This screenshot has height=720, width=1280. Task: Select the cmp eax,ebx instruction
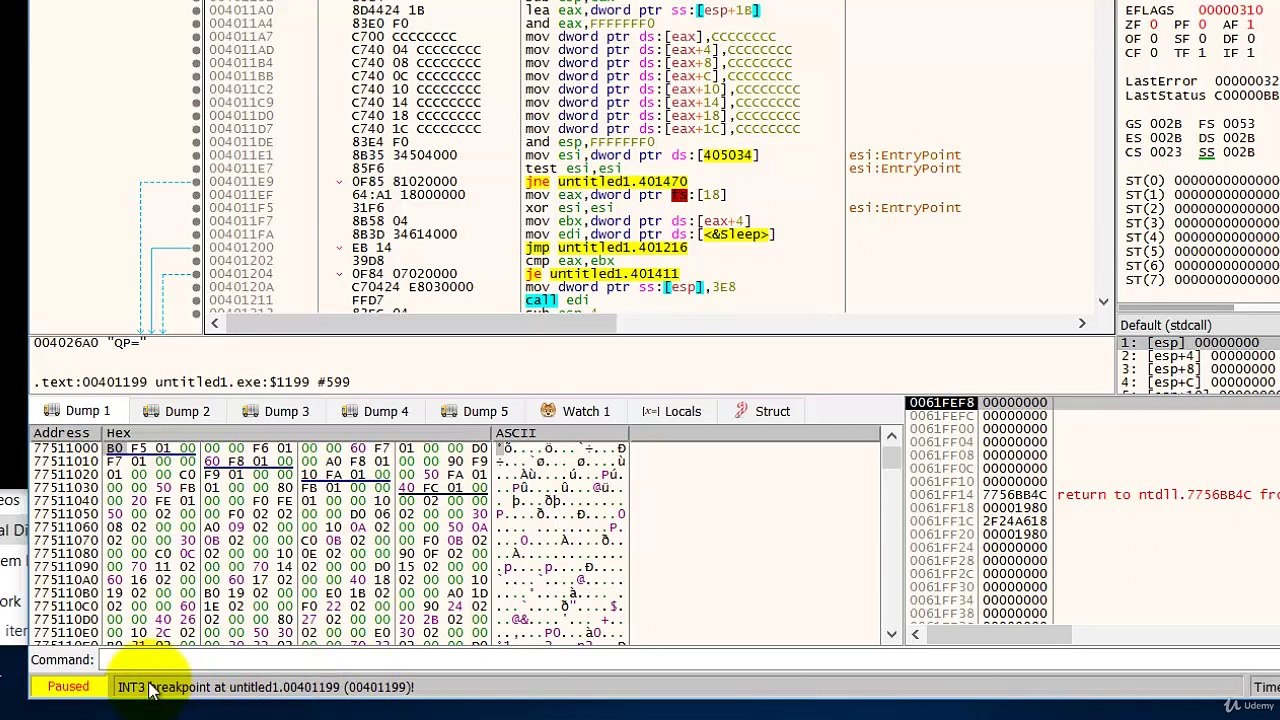569,261
